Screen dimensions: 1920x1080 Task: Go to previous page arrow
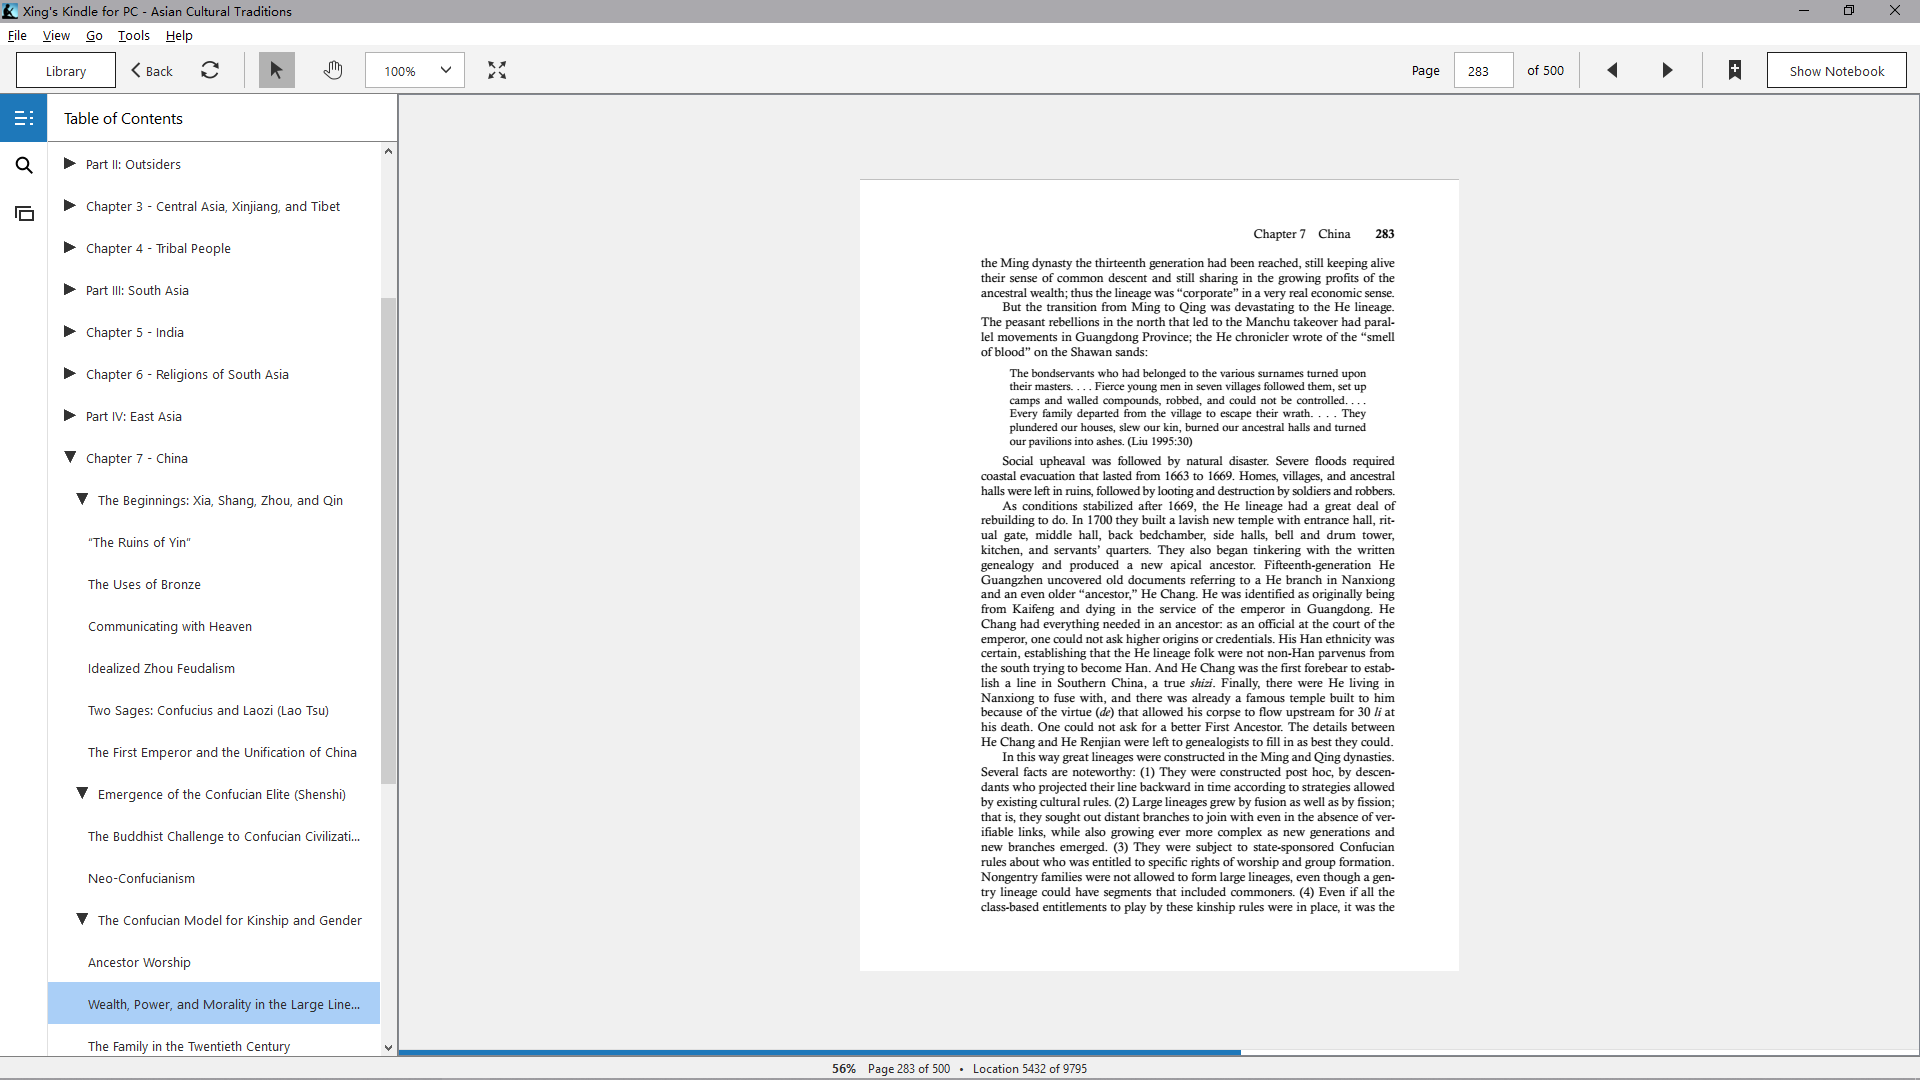pos(1612,70)
